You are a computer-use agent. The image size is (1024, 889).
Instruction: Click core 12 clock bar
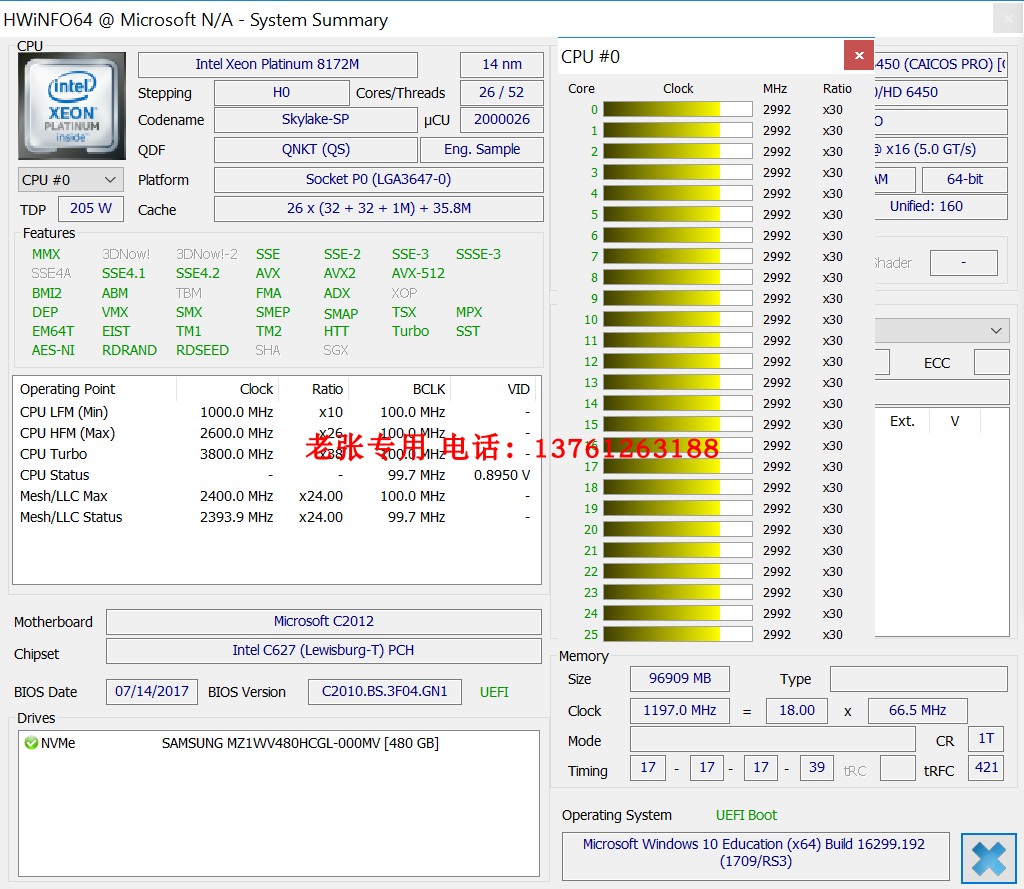tap(677, 362)
